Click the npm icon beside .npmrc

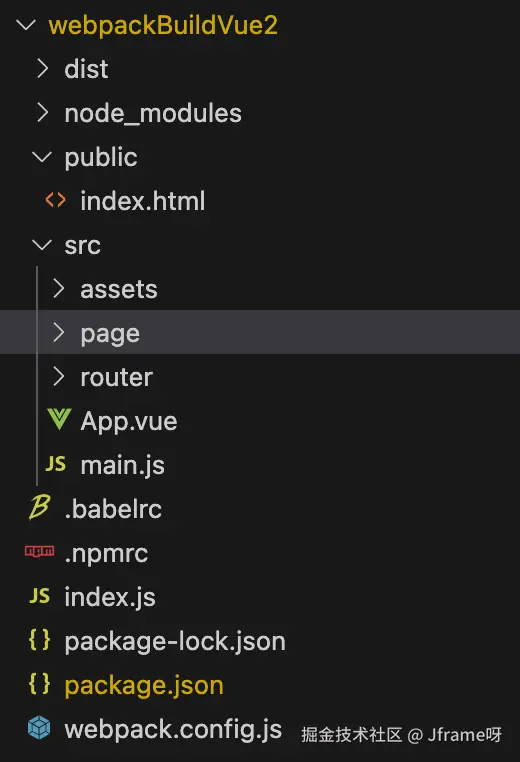[39, 551]
